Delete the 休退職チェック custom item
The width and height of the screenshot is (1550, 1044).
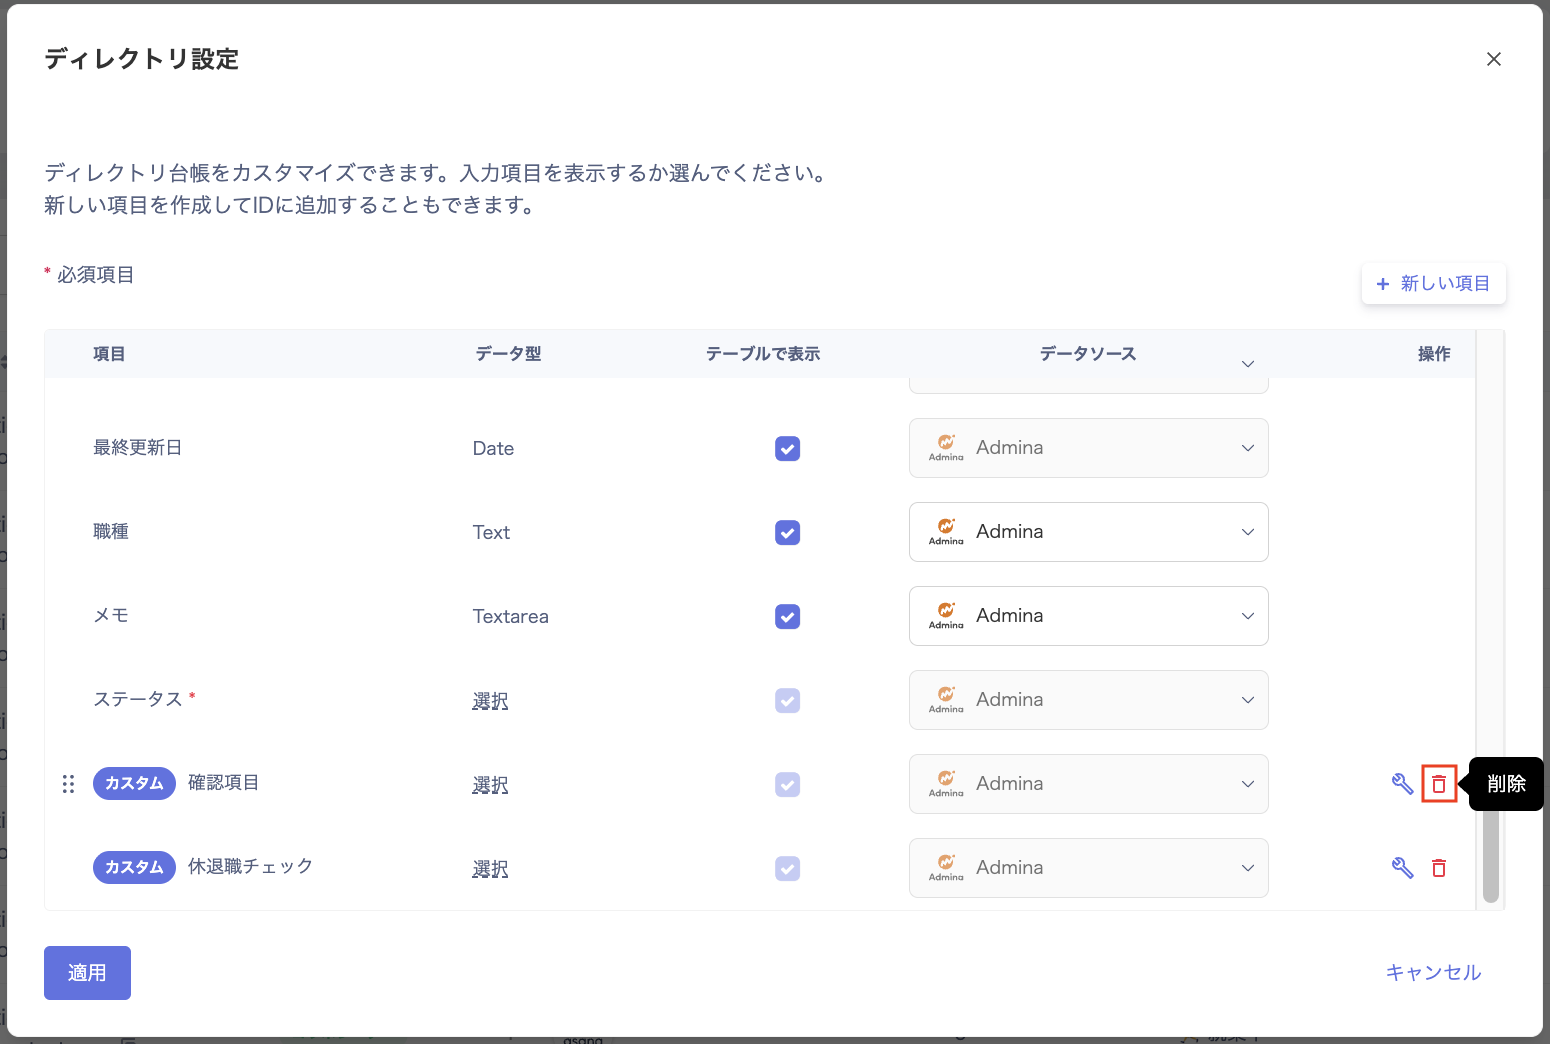pos(1438,868)
